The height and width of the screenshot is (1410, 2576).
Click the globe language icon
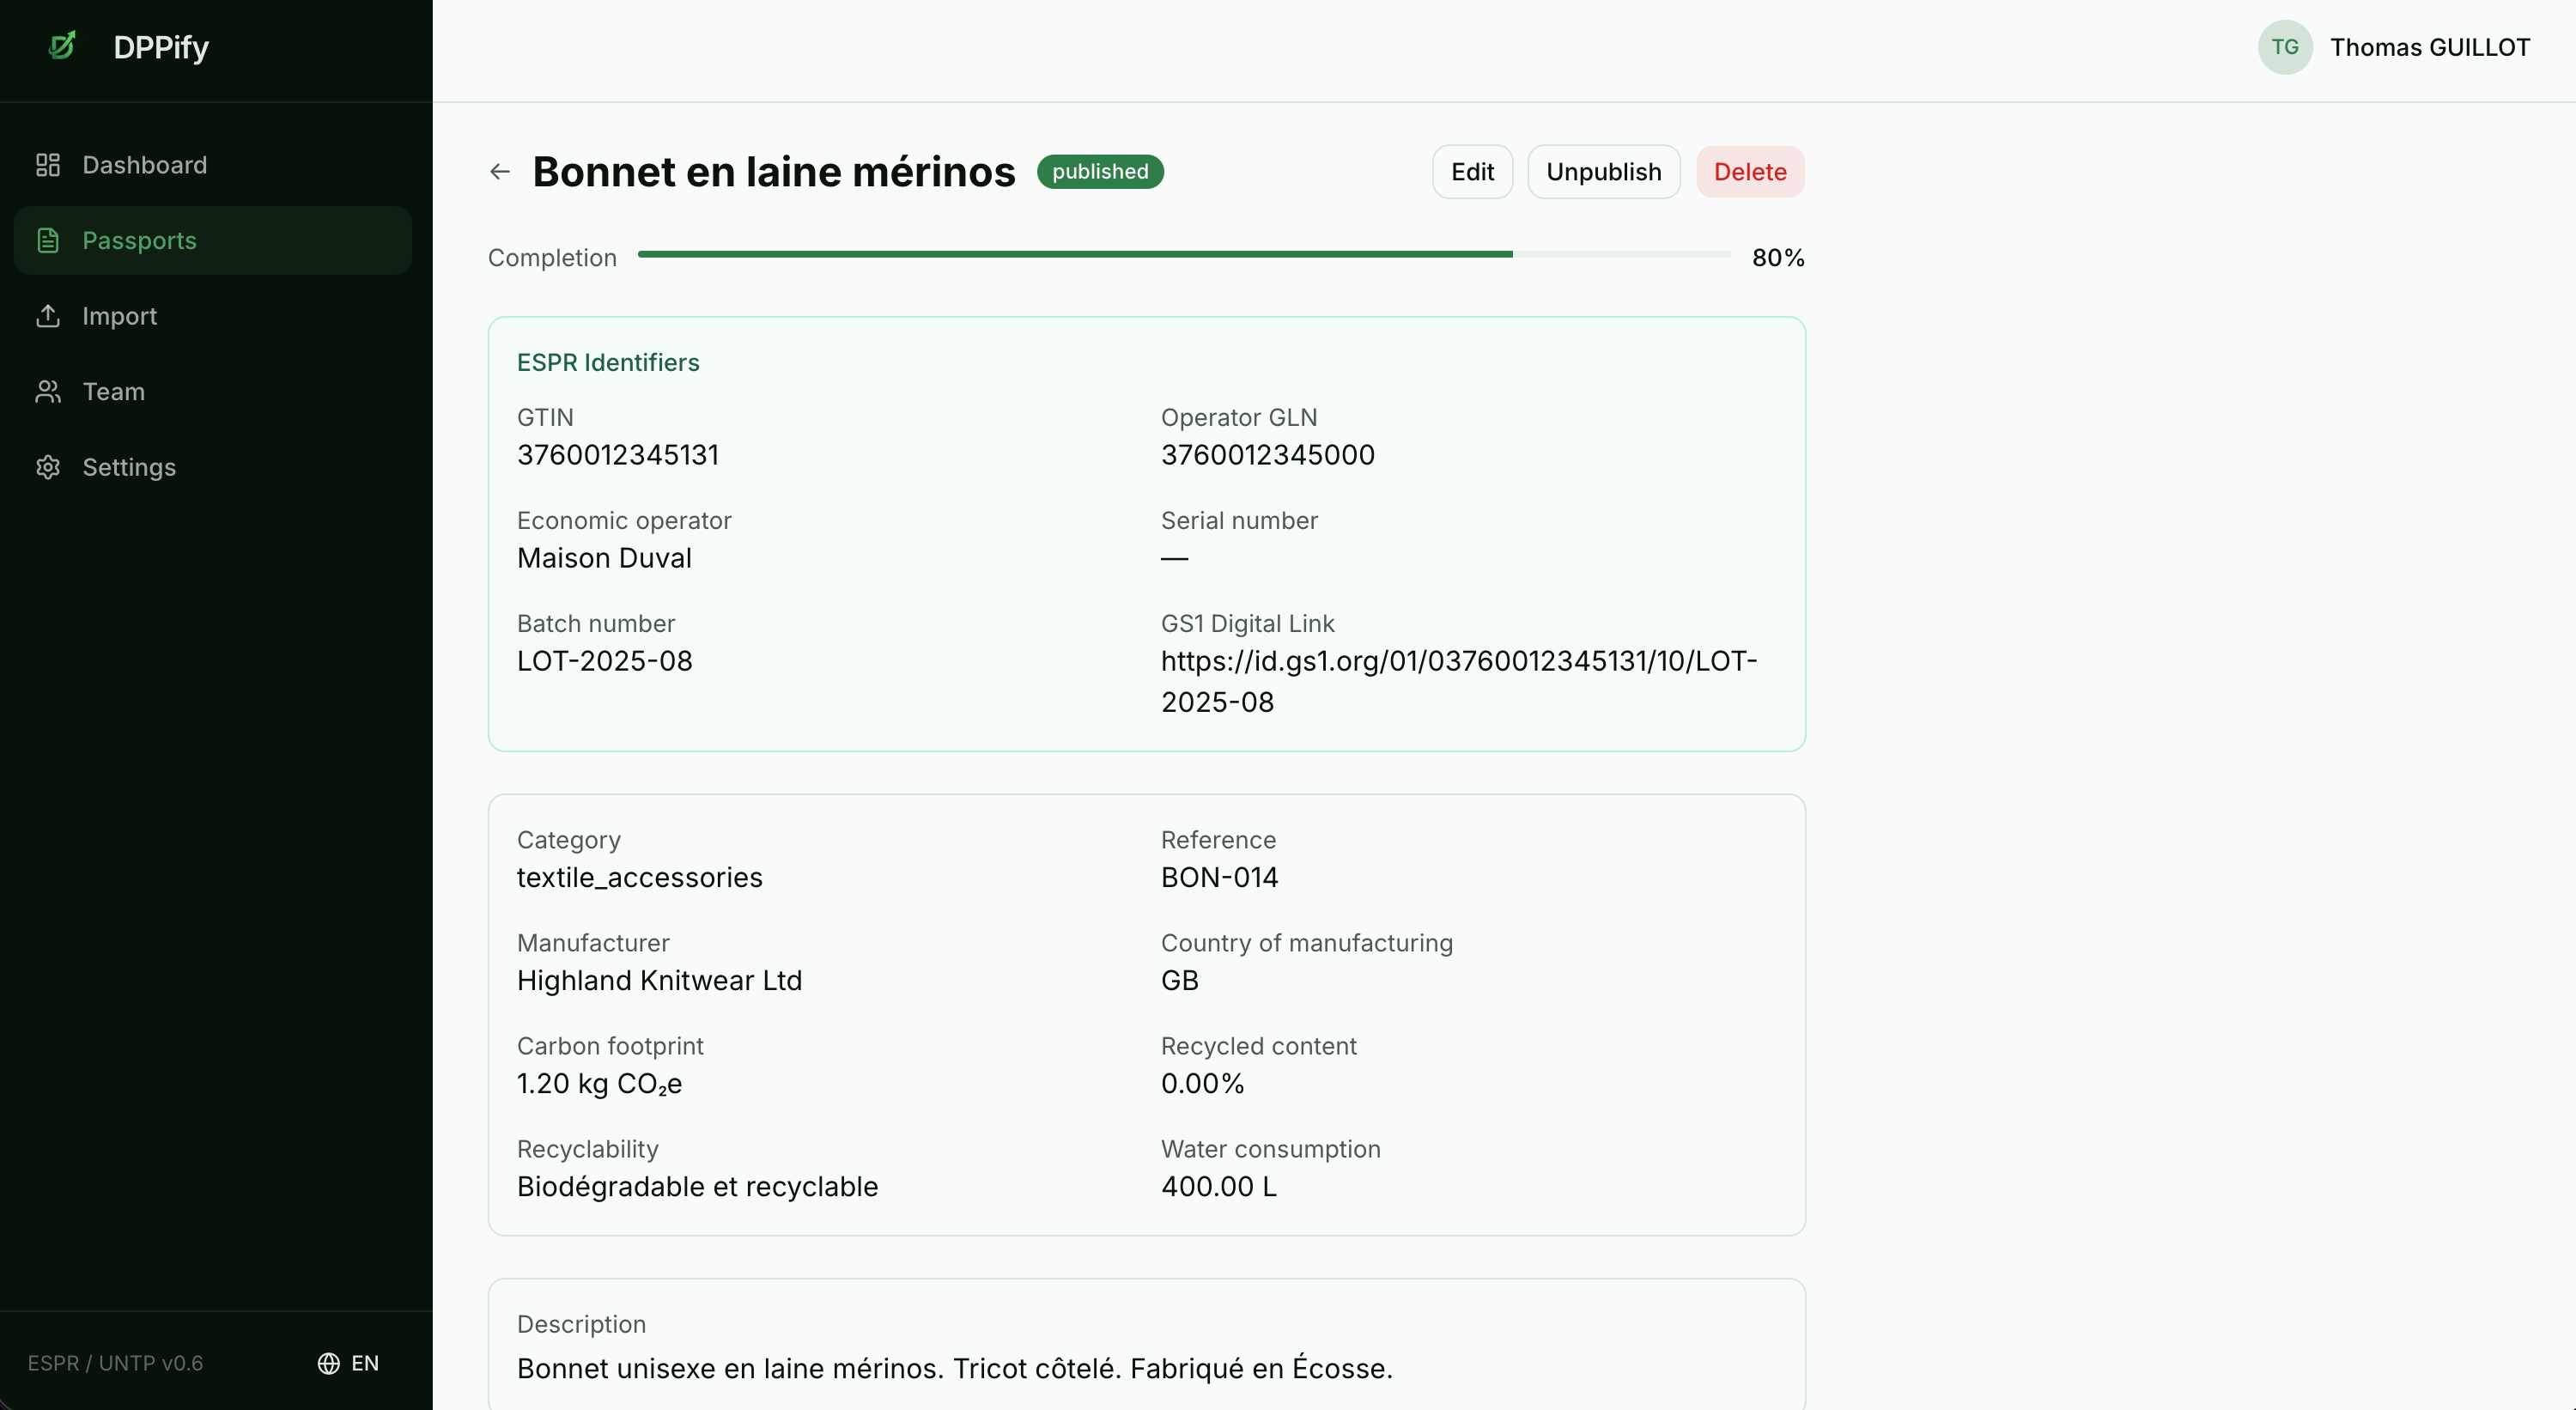tap(328, 1363)
